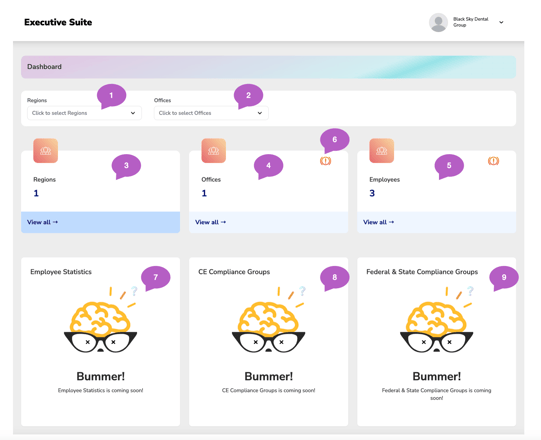Click the Dashboard header banner

coord(268,67)
